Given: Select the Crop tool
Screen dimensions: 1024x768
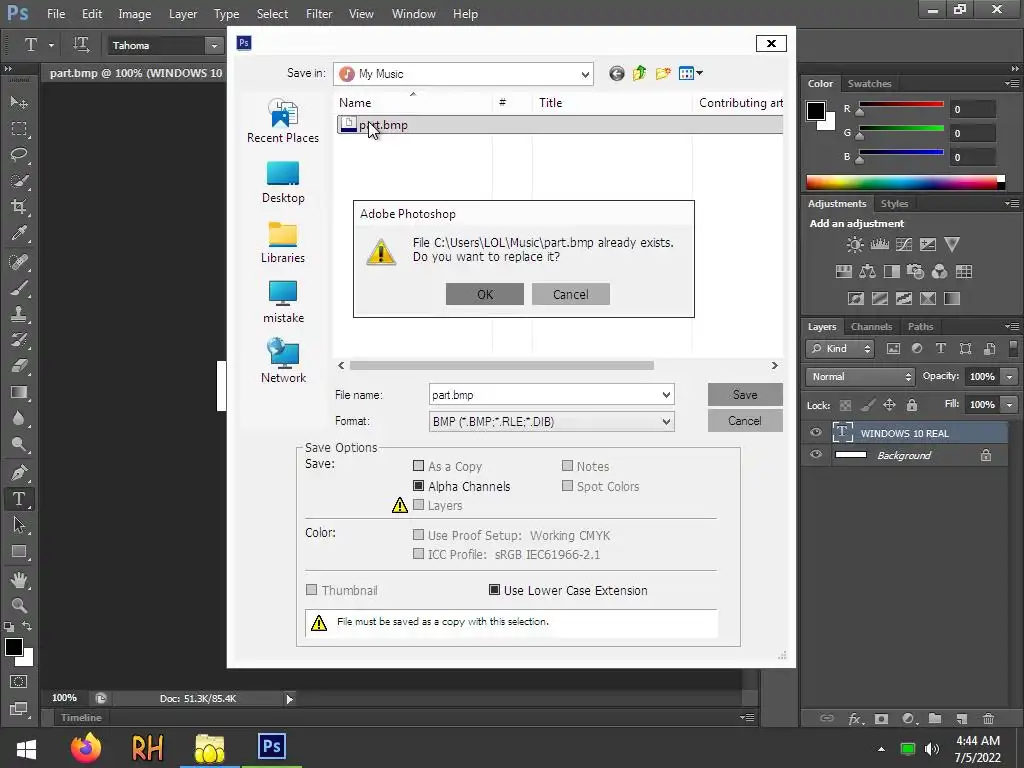Looking at the screenshot, I should coord(19,207).
